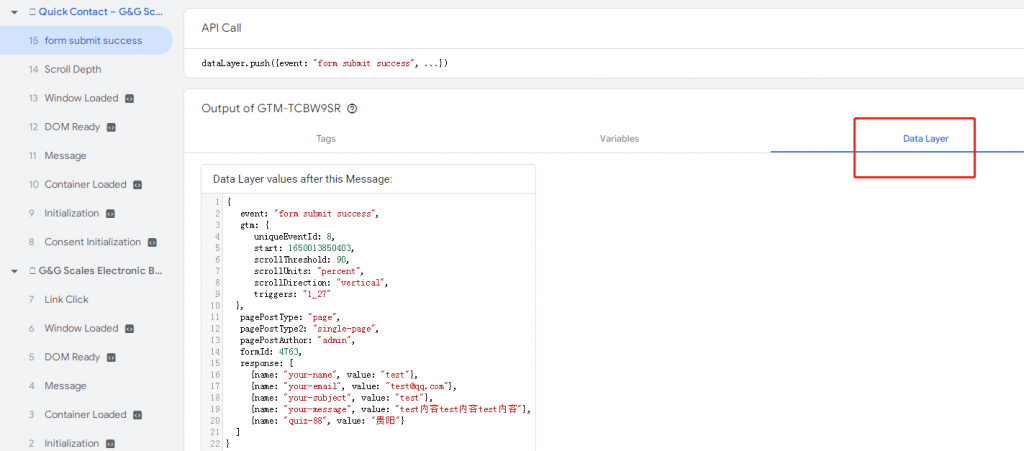Click the code badge beside DOM Ready event 12
Image resolution: width=1024 pixels, height=451 pixels.
pyautogui.click(x=111, y=127)
